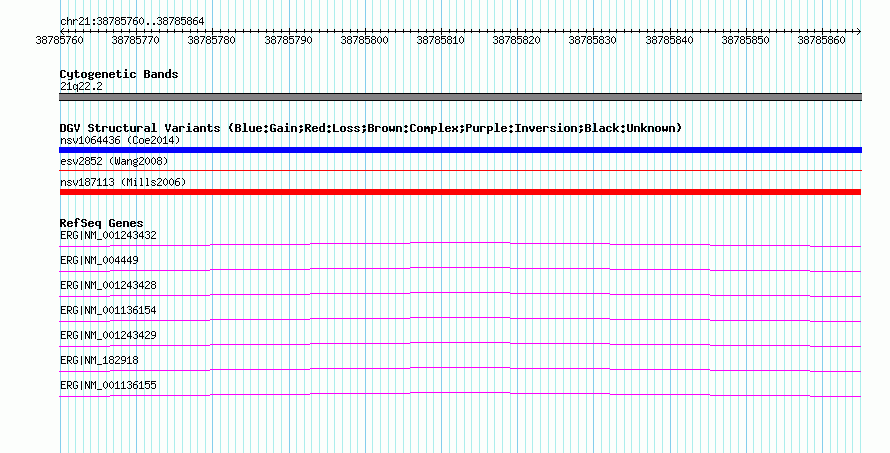Click ruler coordinate 38785780
This screenshot has width=890, height=453.
click(x=212, y=40)
